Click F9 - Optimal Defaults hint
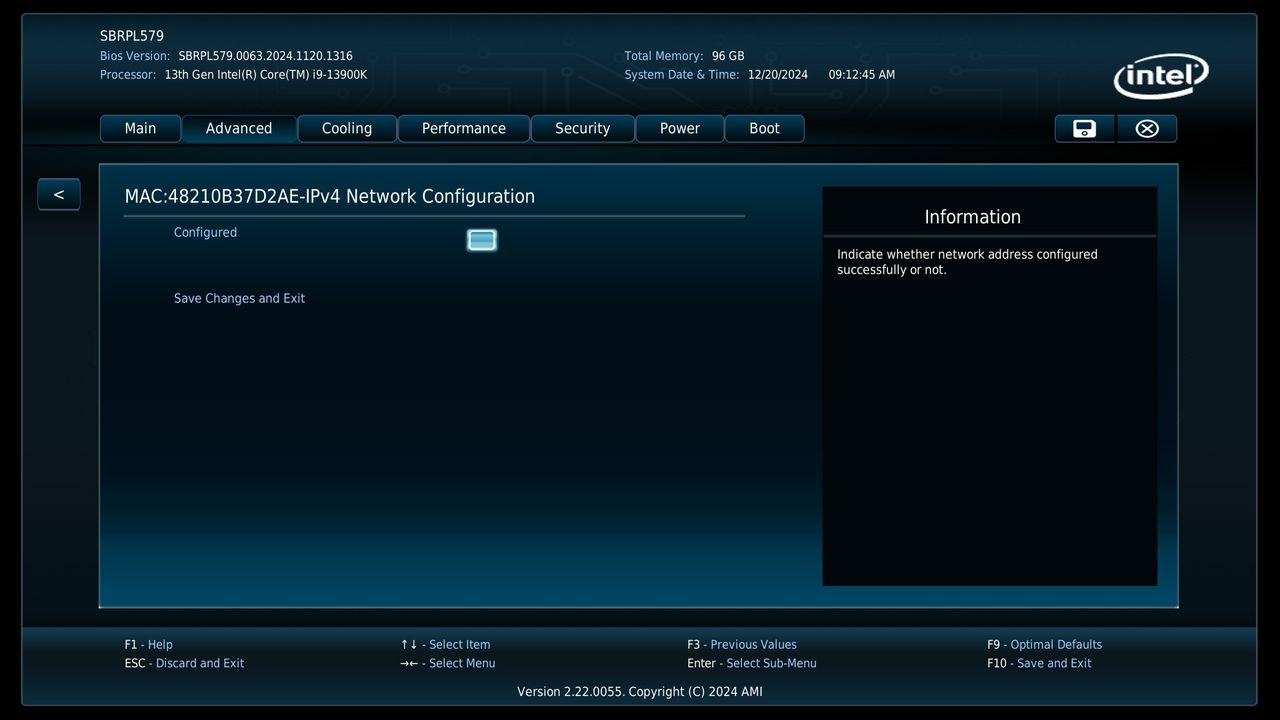This screenshot has width=1280, height=720. [x=1044, y=645]
